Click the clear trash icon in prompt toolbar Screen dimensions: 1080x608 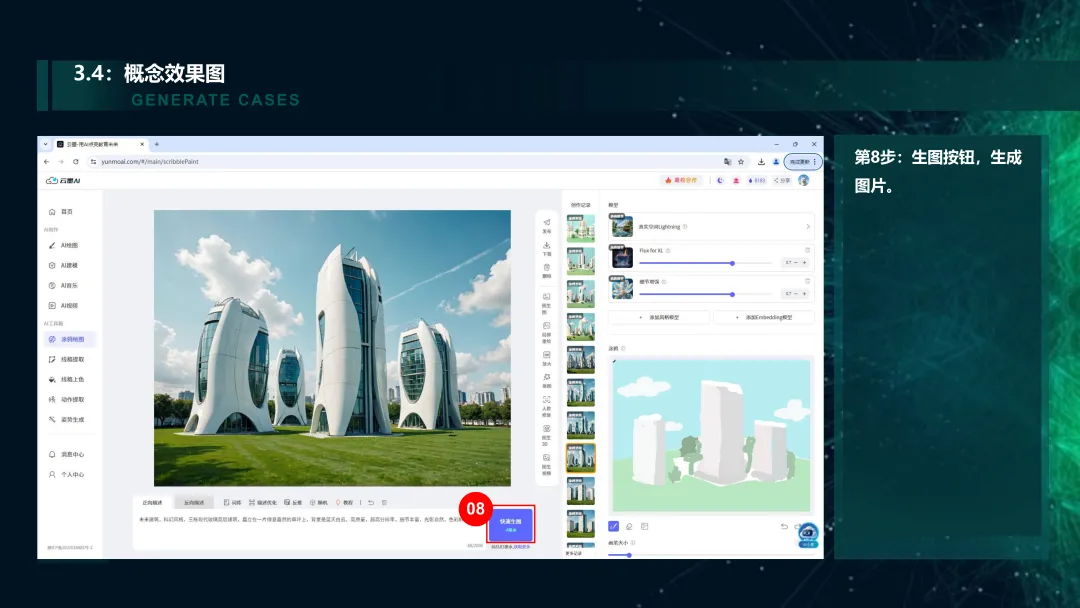384,503
